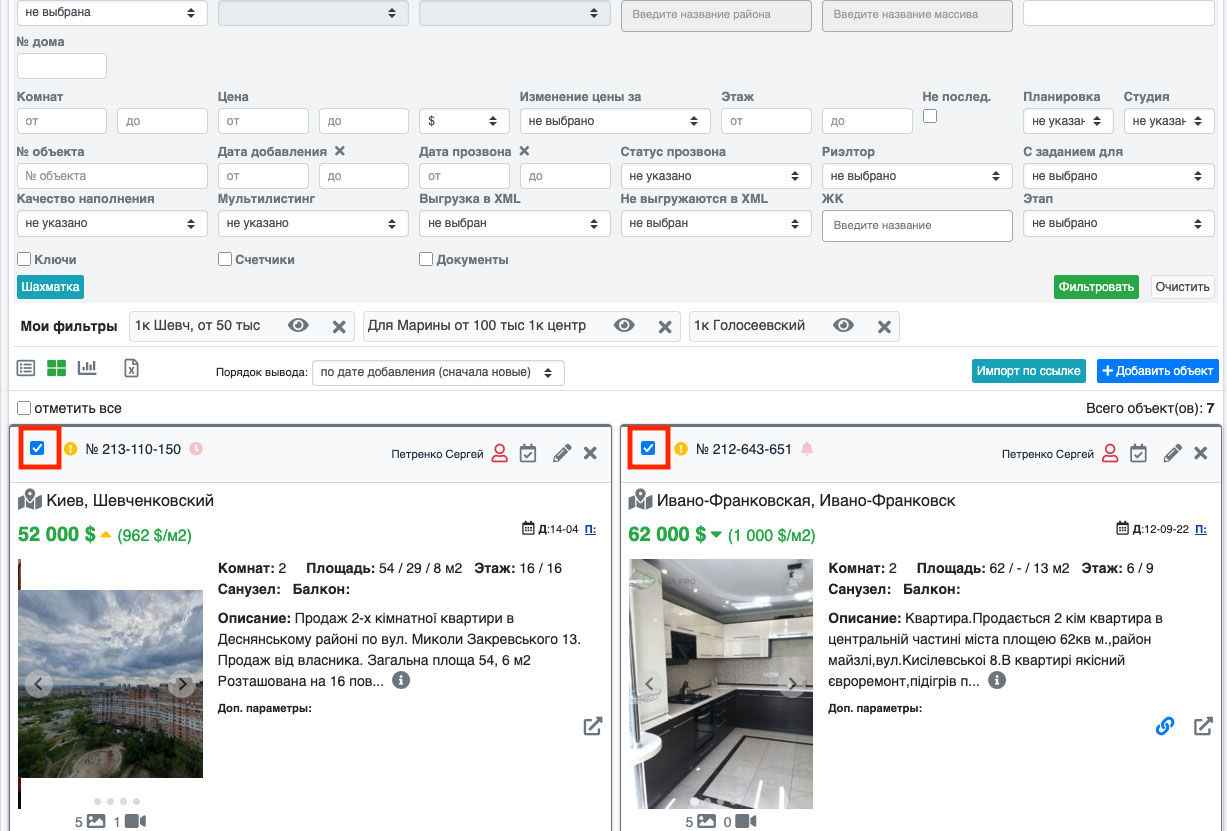Click blue link icon on Ivano-Frankovsk listing
This screenshot has height=831, width=1227.
click(1164, 727)
